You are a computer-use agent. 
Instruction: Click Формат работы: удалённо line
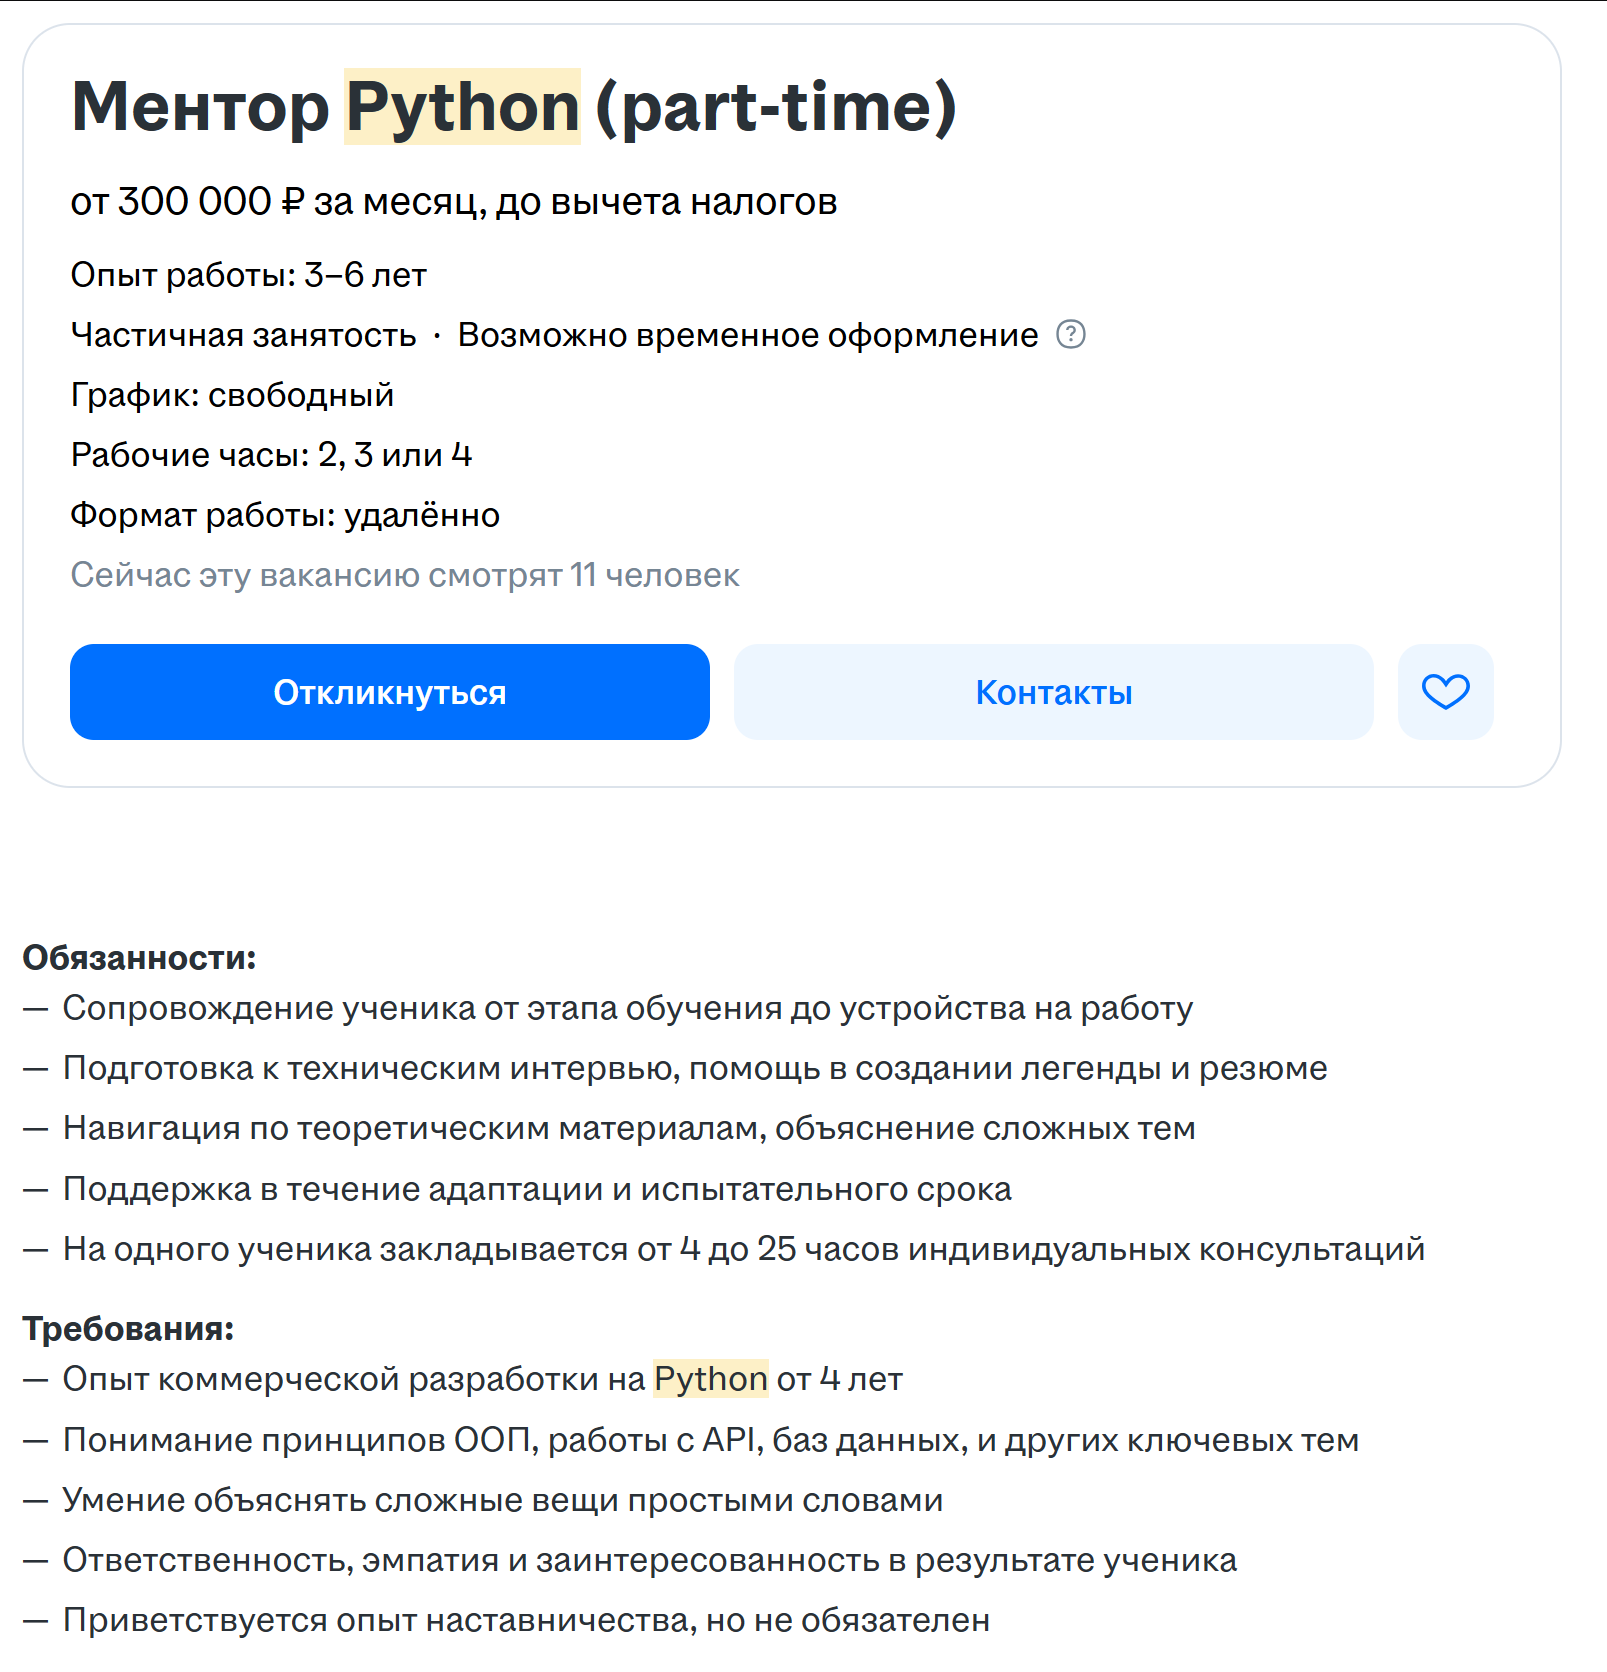285,515
